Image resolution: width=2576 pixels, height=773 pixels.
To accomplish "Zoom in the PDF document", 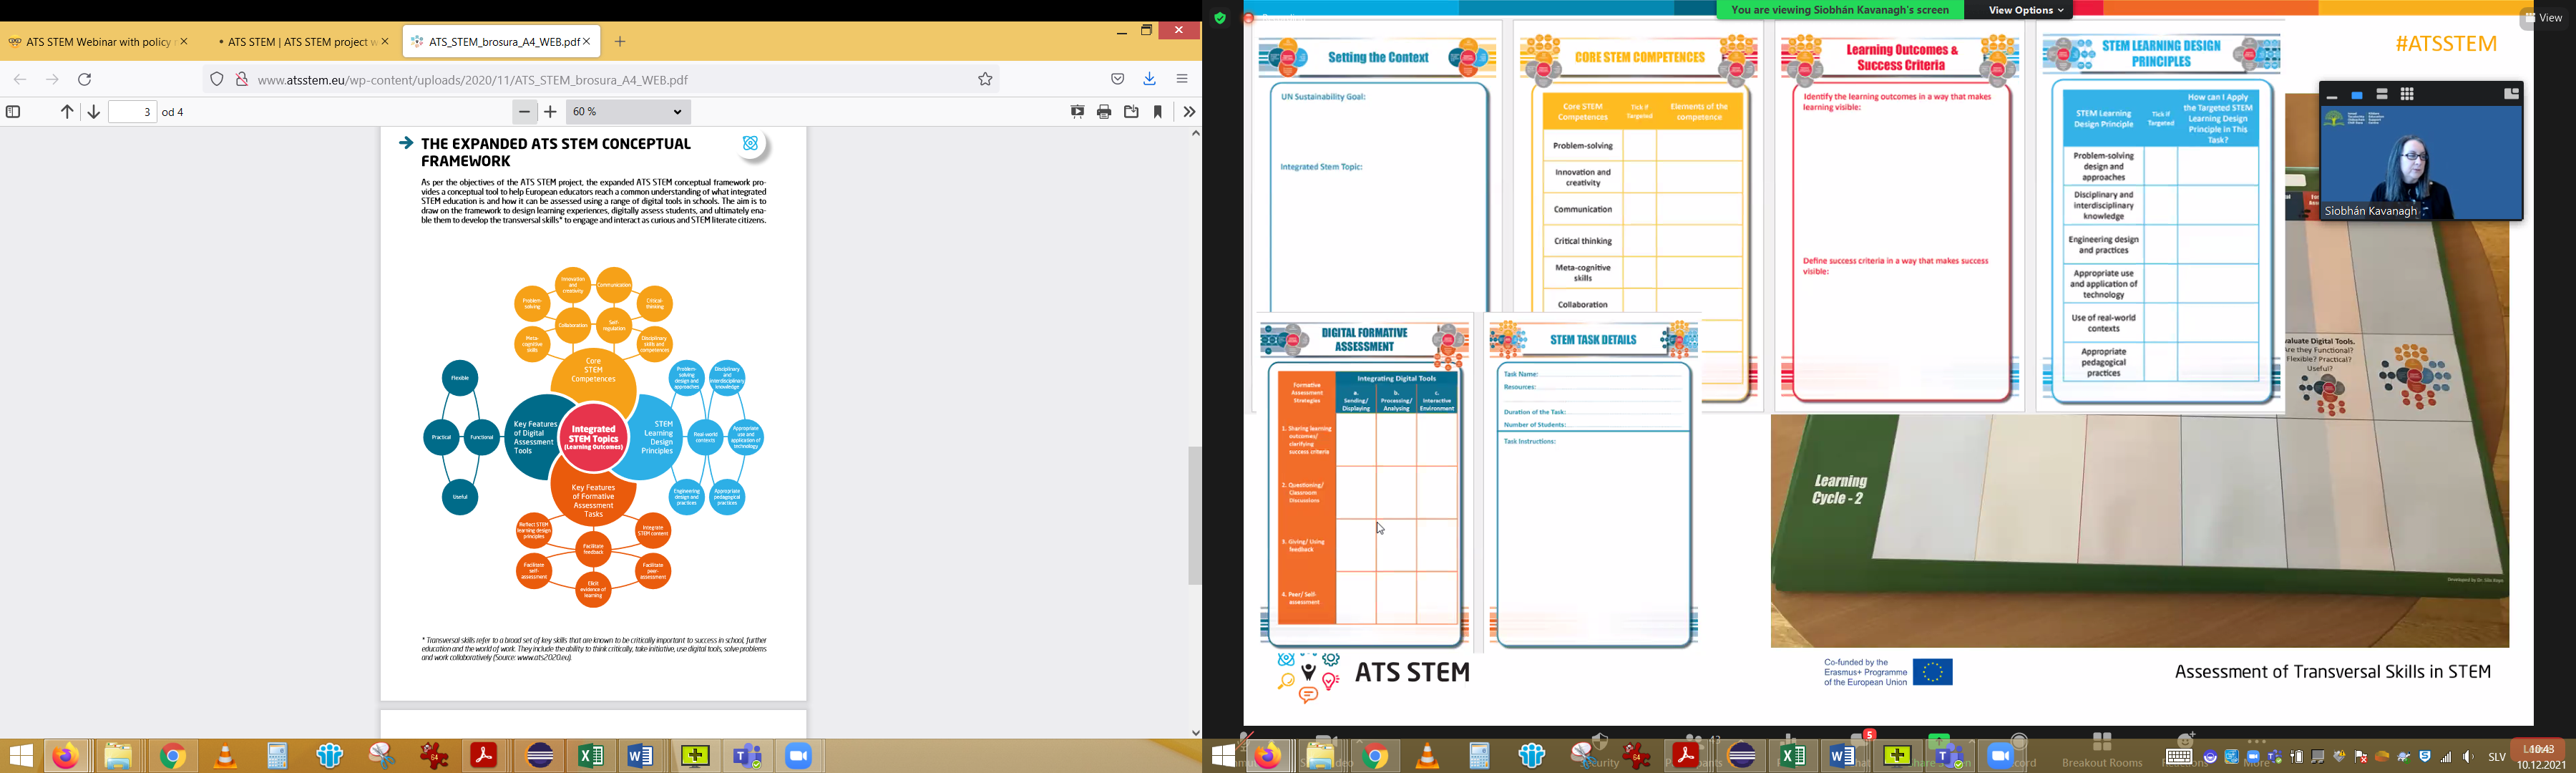I will (551, 112).
